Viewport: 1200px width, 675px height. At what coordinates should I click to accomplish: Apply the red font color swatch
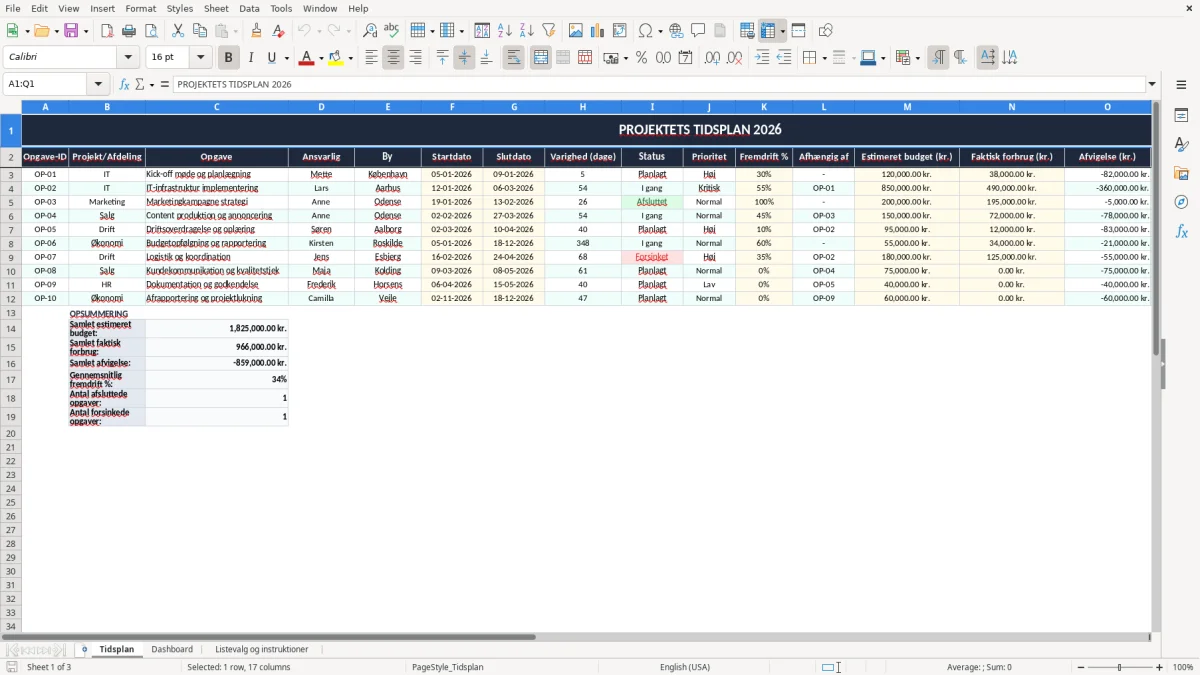(x=306, y=58)
